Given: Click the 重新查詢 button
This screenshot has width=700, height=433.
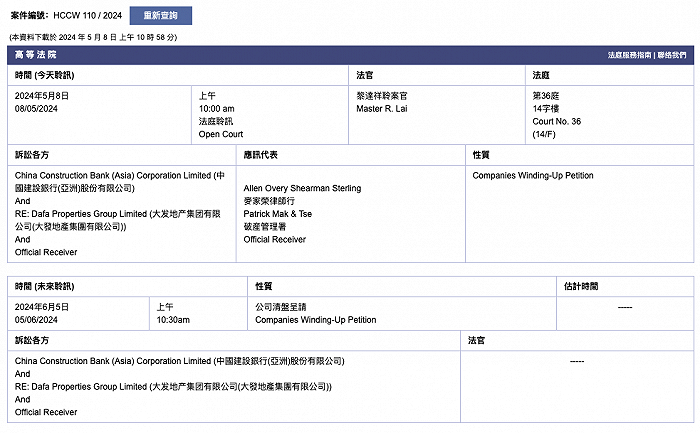Looking at the screenshot, I should click(x=160, y=16).
